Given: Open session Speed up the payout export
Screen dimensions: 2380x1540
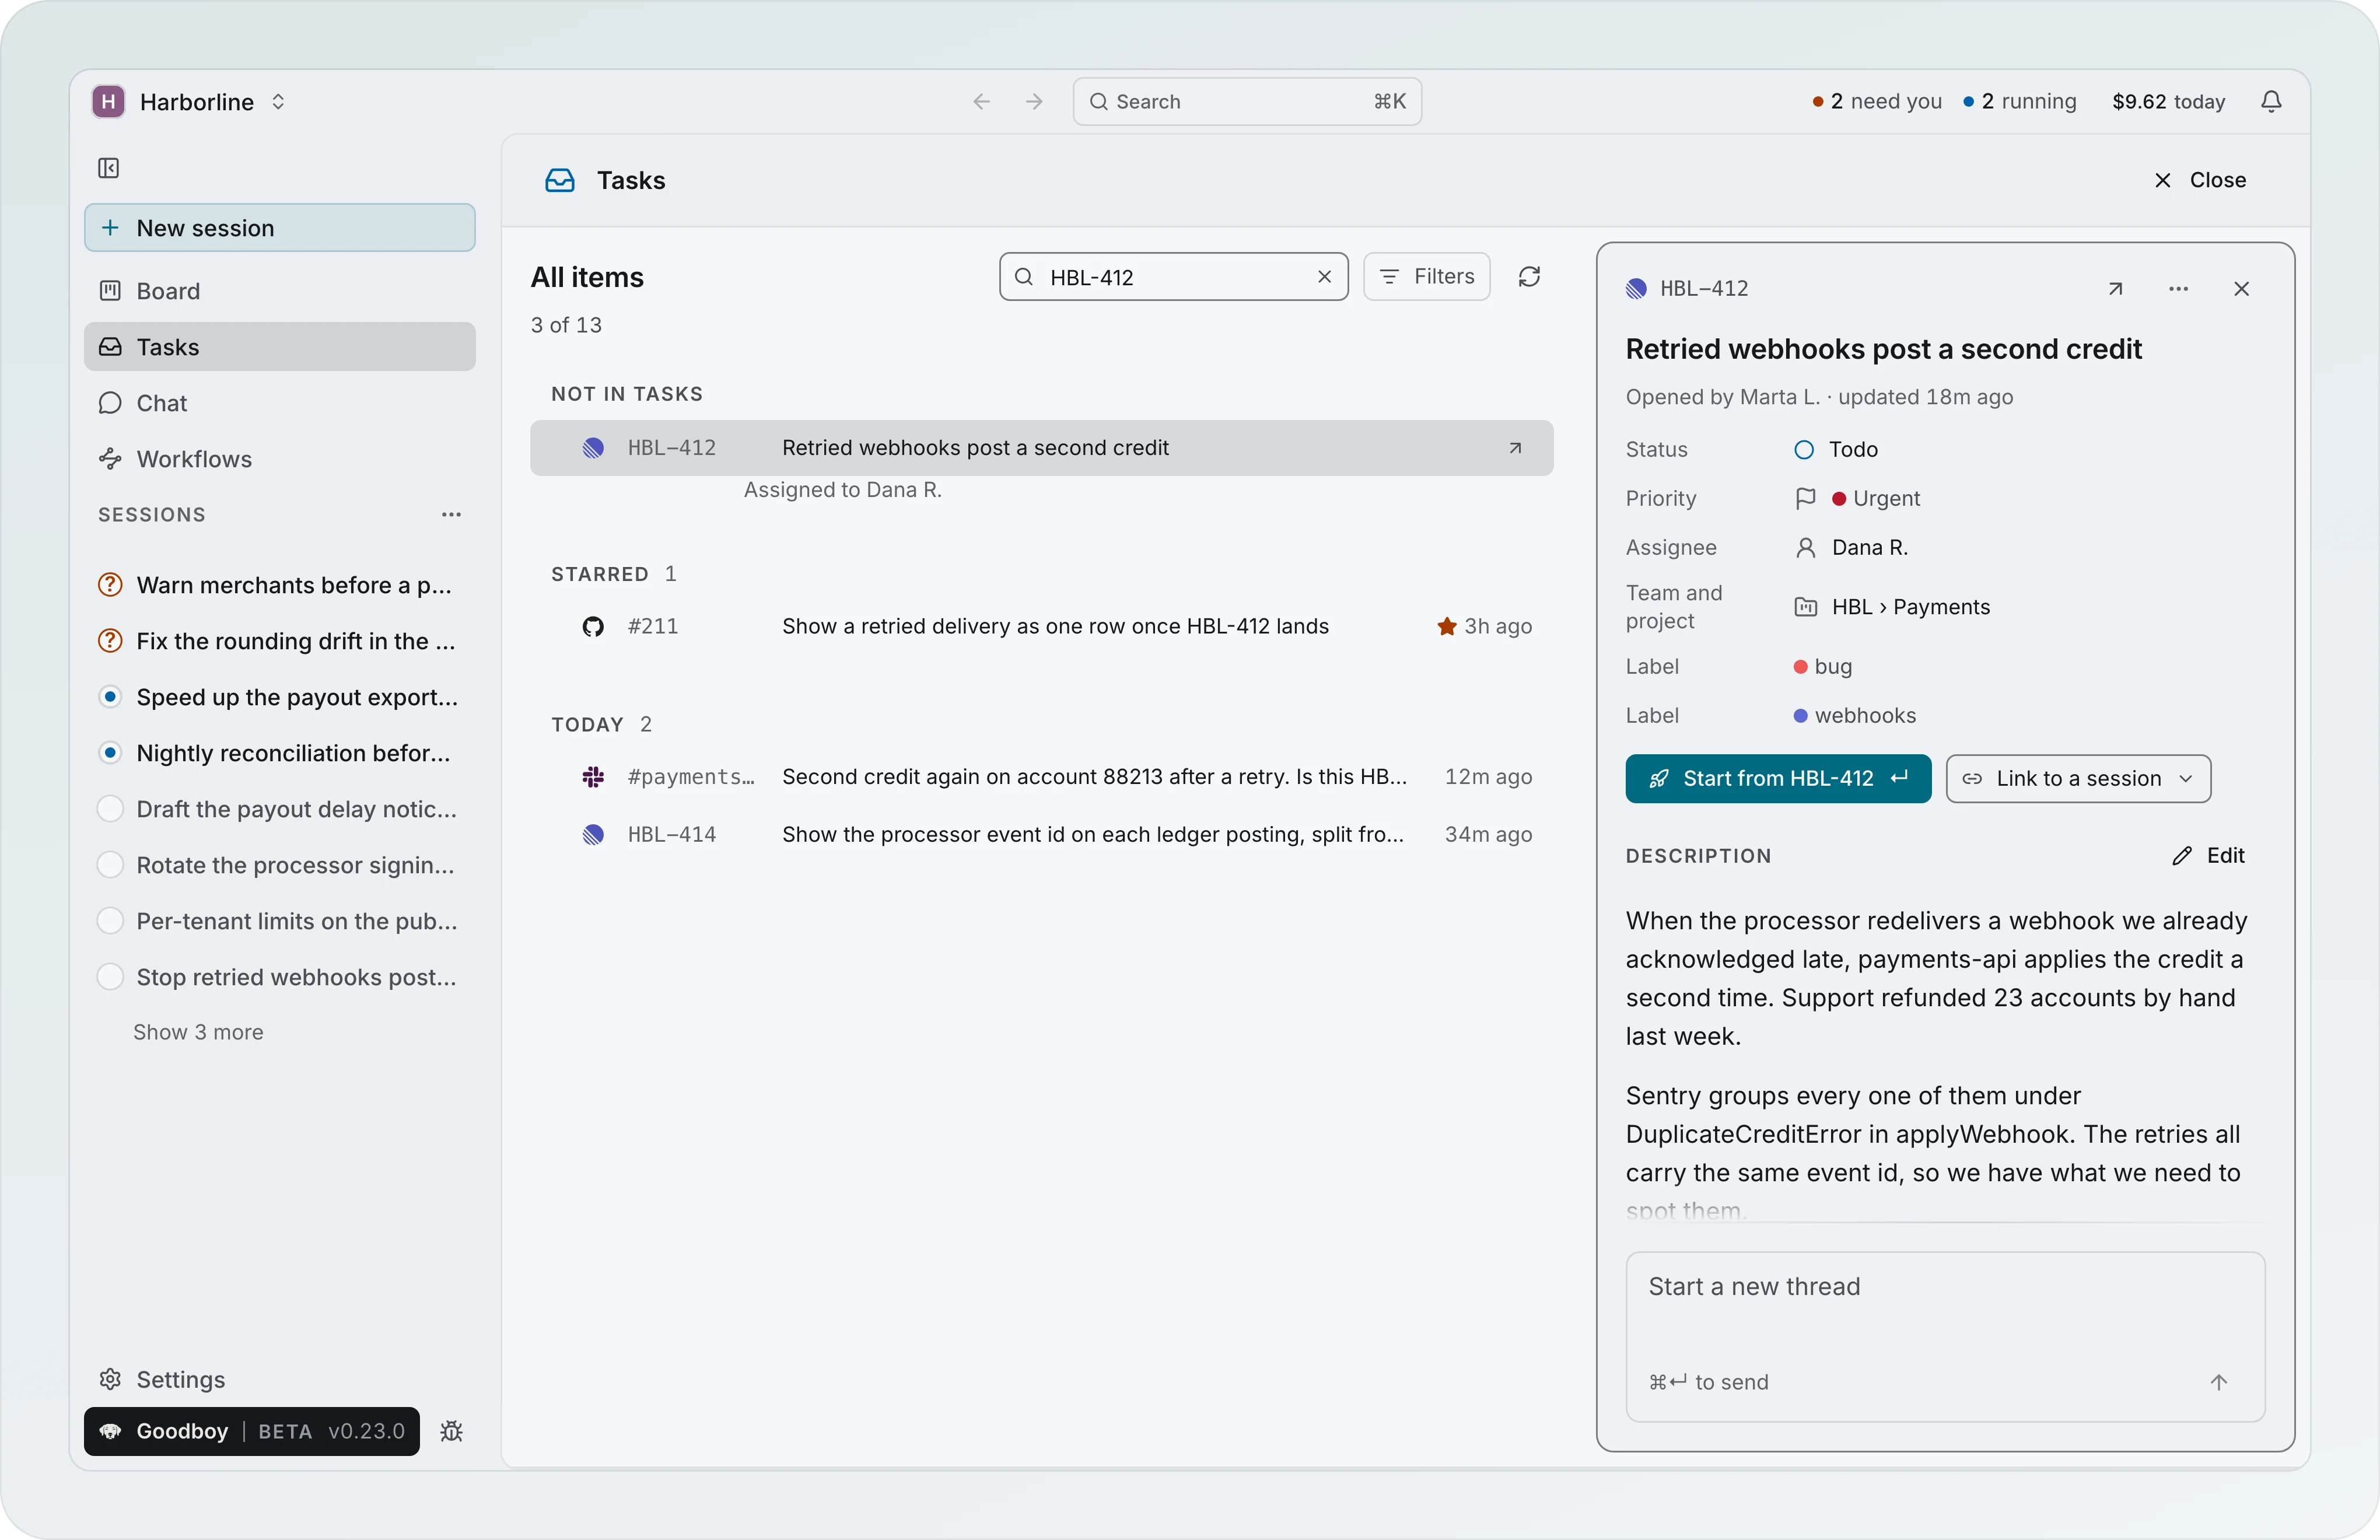Looking at the screenshot, I should [279, 697].
